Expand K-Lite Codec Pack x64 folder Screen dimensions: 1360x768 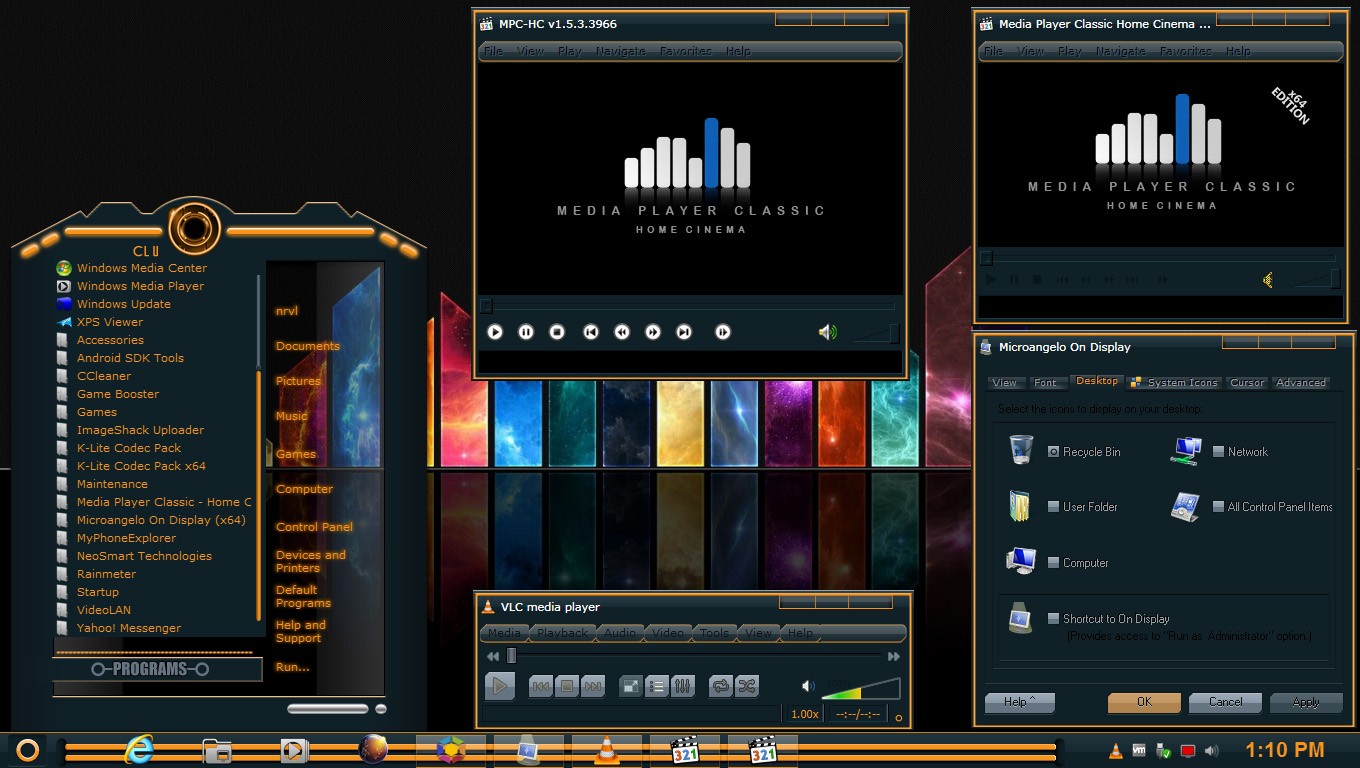(141, 466)
